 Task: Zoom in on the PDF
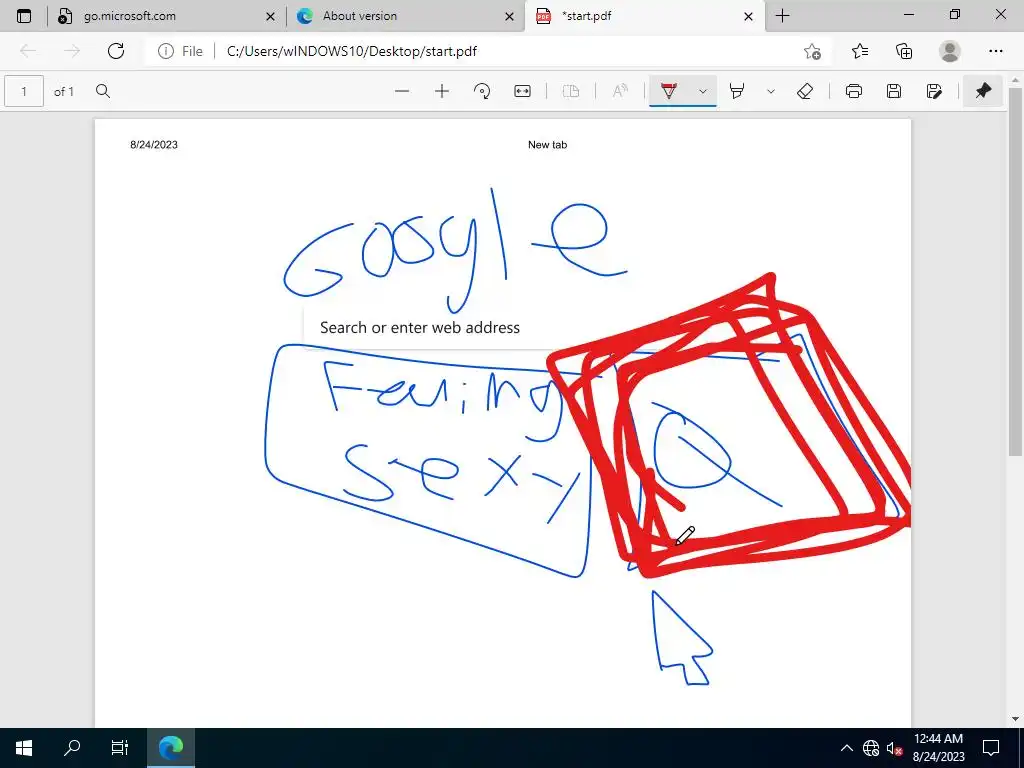[442, 91]
